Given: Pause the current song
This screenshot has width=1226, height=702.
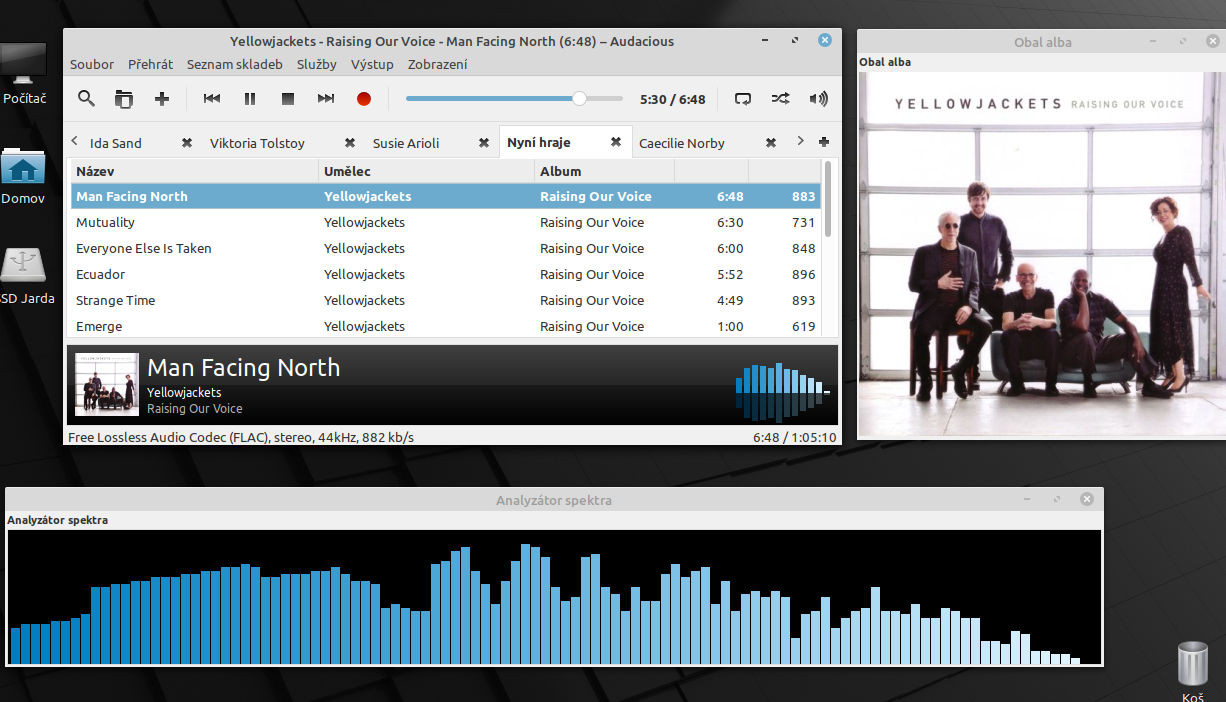Looking at the screenshot, I should [x=250, y=99].
